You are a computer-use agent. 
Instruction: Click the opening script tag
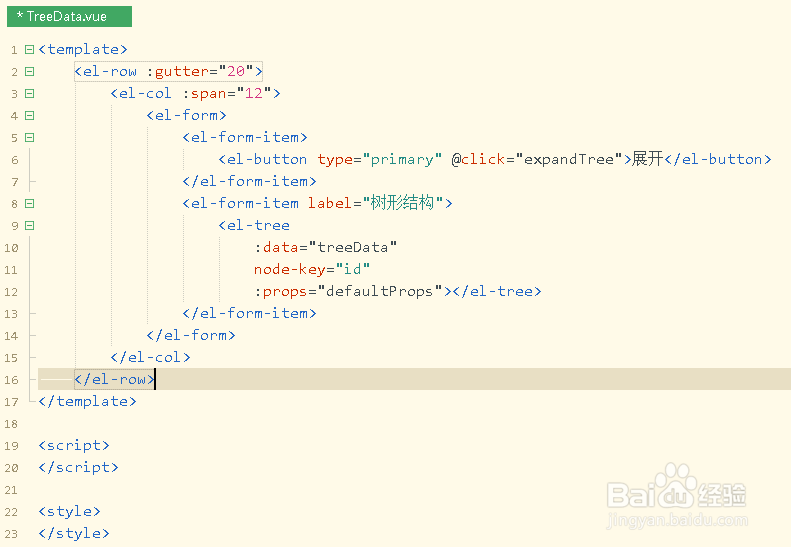click(74, 445)
